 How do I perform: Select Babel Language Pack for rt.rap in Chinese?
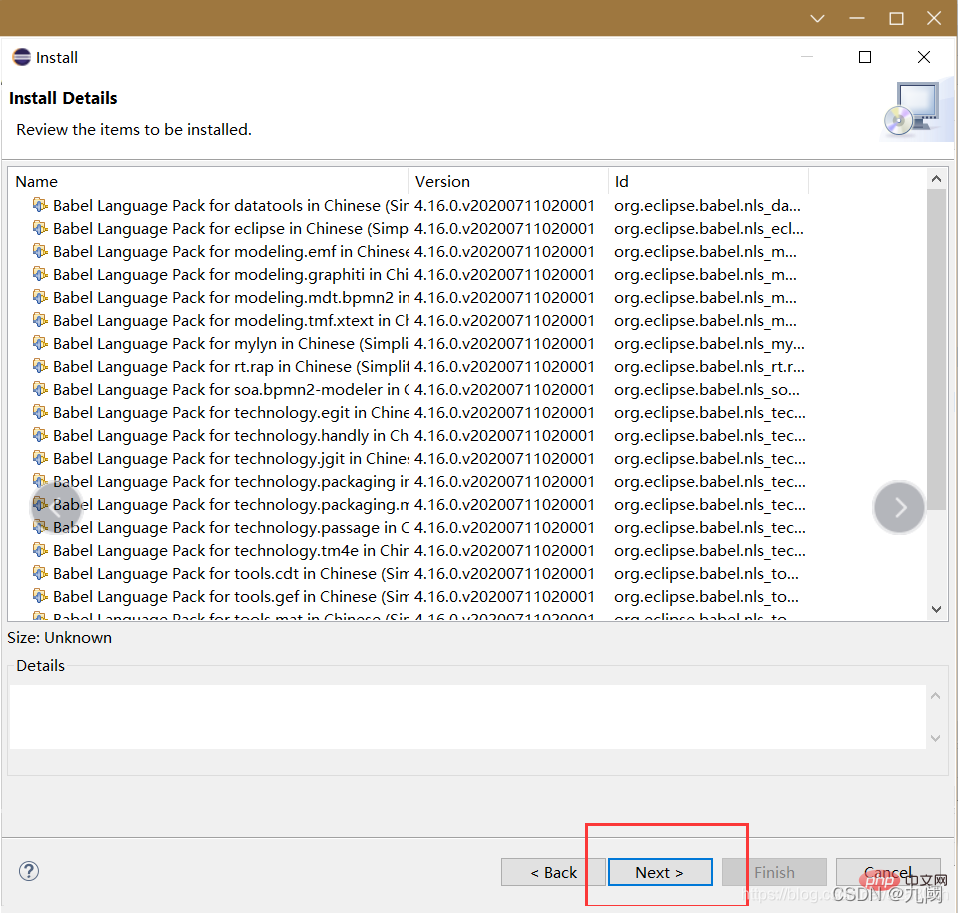[x=230, y=367]
